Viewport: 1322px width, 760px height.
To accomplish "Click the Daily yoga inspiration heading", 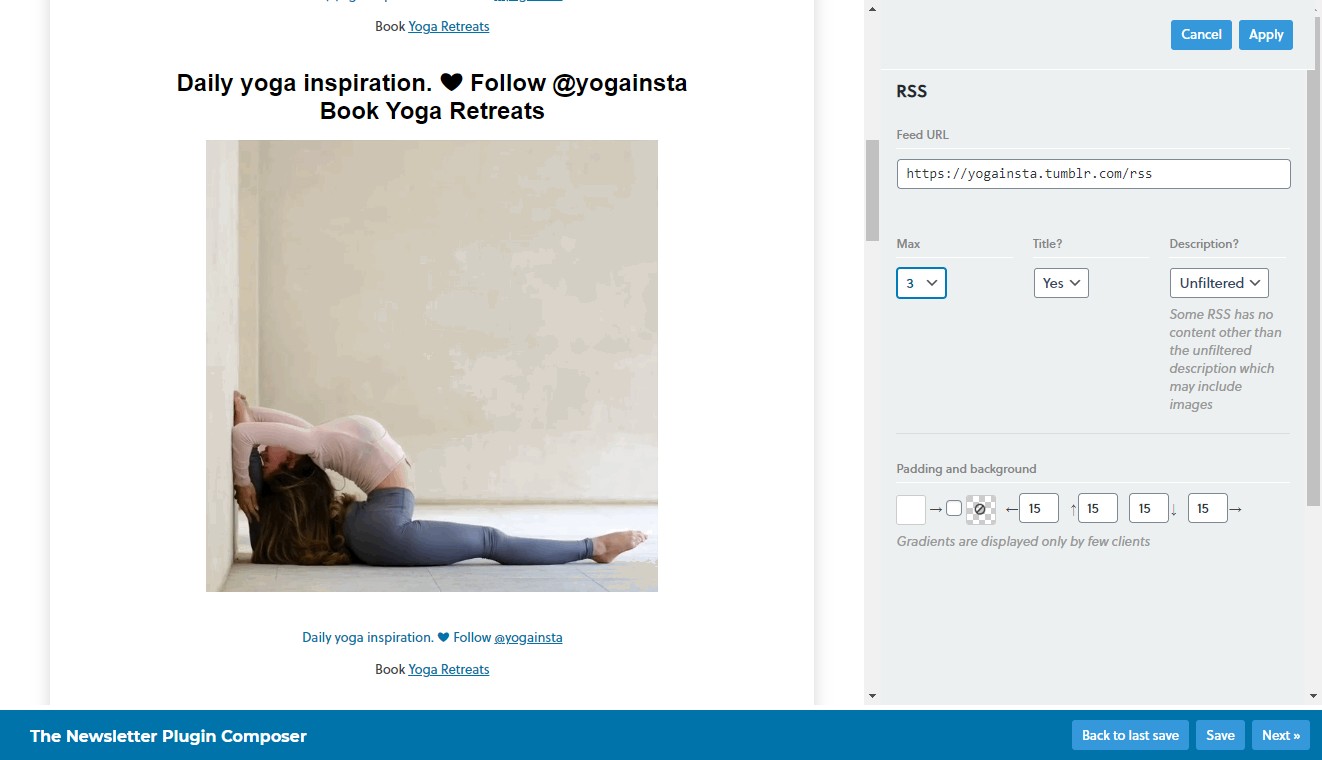I will pyautogui.click(x=432, y=97).
